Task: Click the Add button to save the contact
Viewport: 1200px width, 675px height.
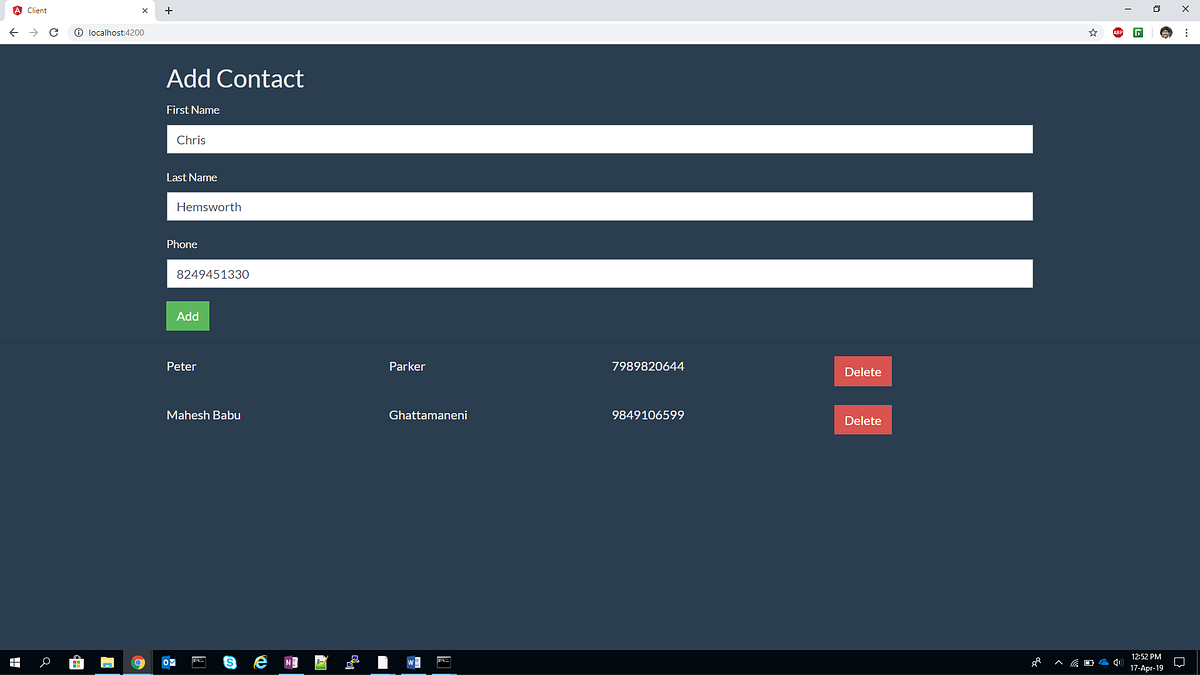Action: click(x=187, y=315)
